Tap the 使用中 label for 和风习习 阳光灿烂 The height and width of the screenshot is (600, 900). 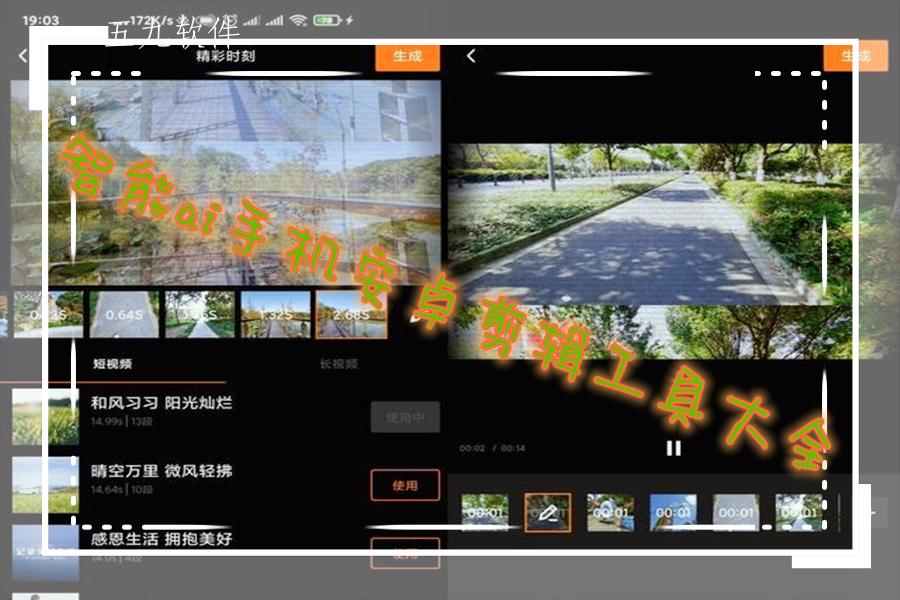(406, 417)
